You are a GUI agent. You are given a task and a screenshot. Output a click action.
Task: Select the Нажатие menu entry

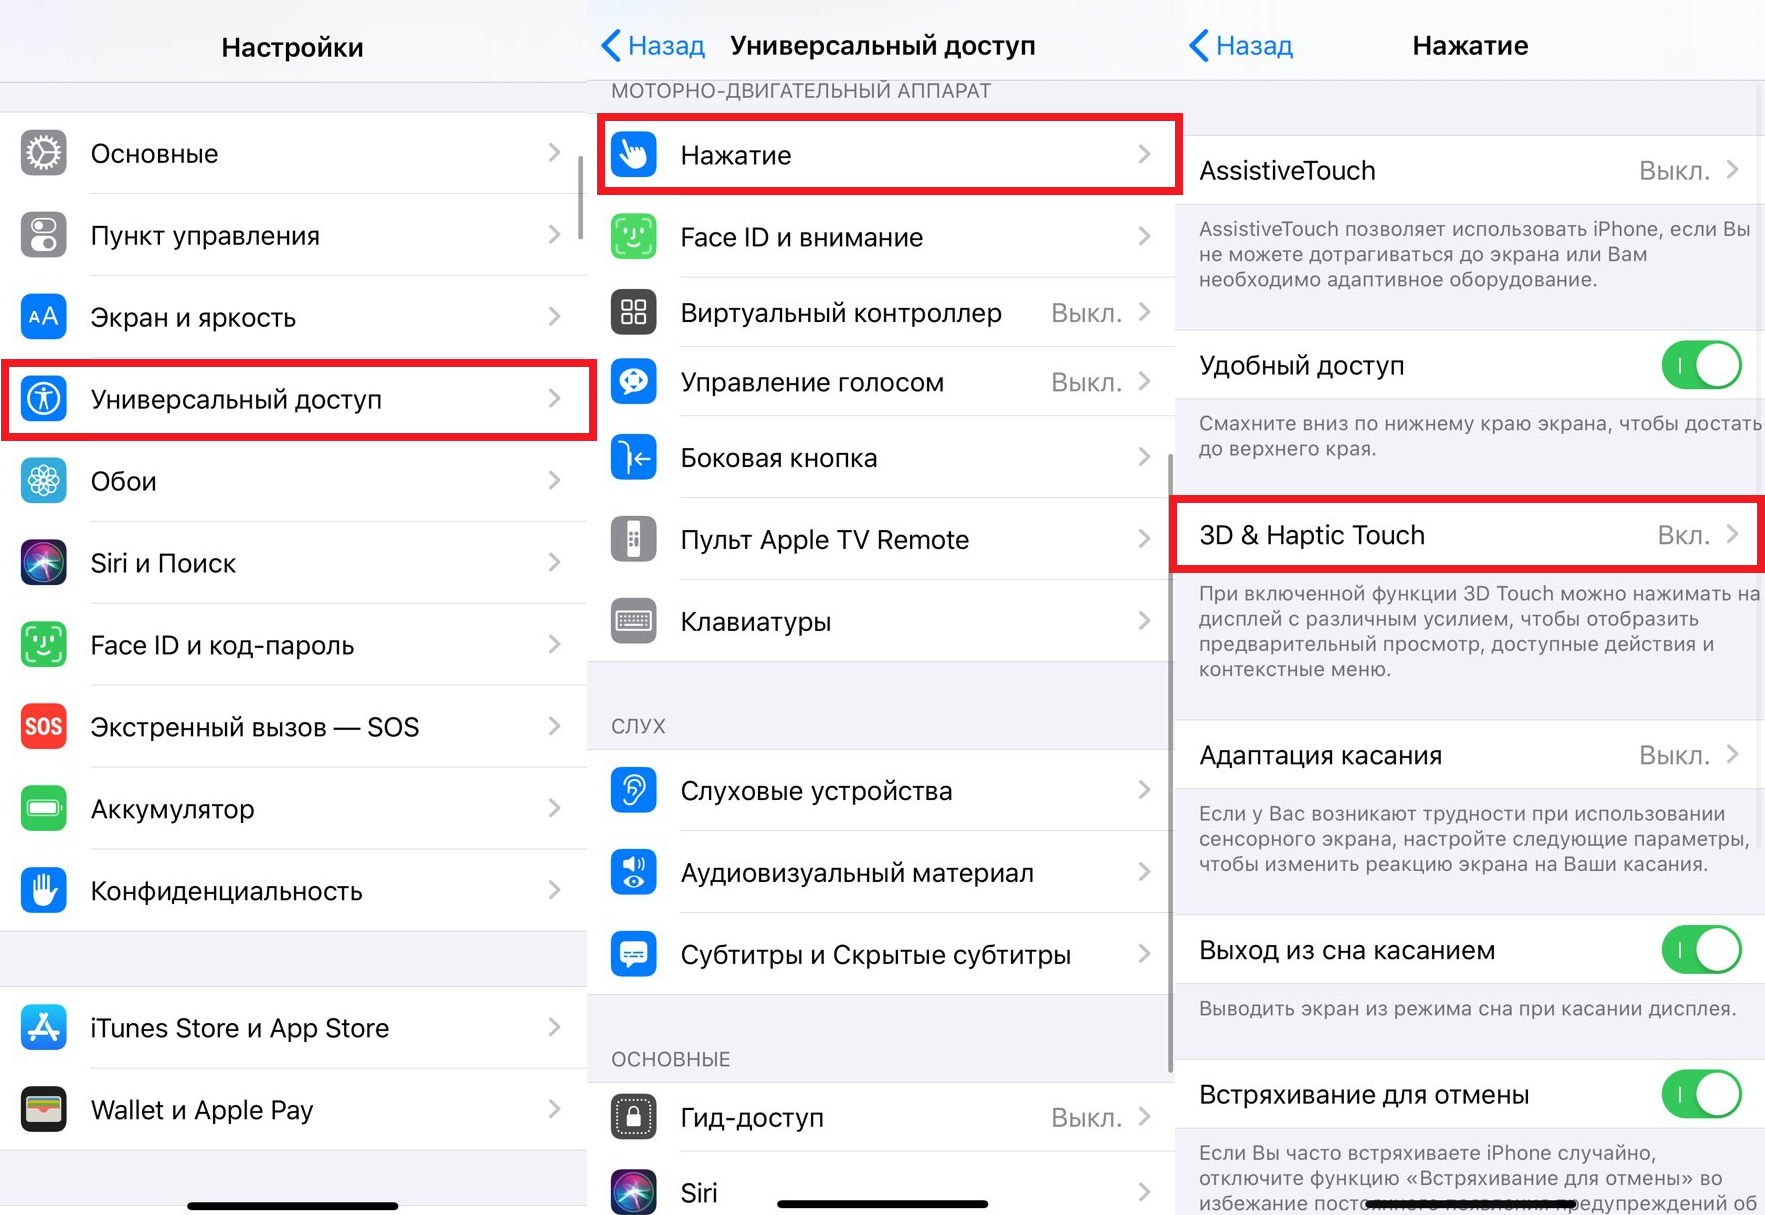(x=889, y=155)
